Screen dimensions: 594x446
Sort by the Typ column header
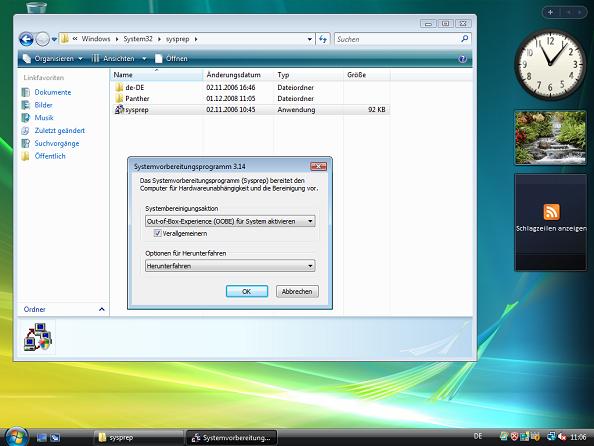[x=308, y=75]
